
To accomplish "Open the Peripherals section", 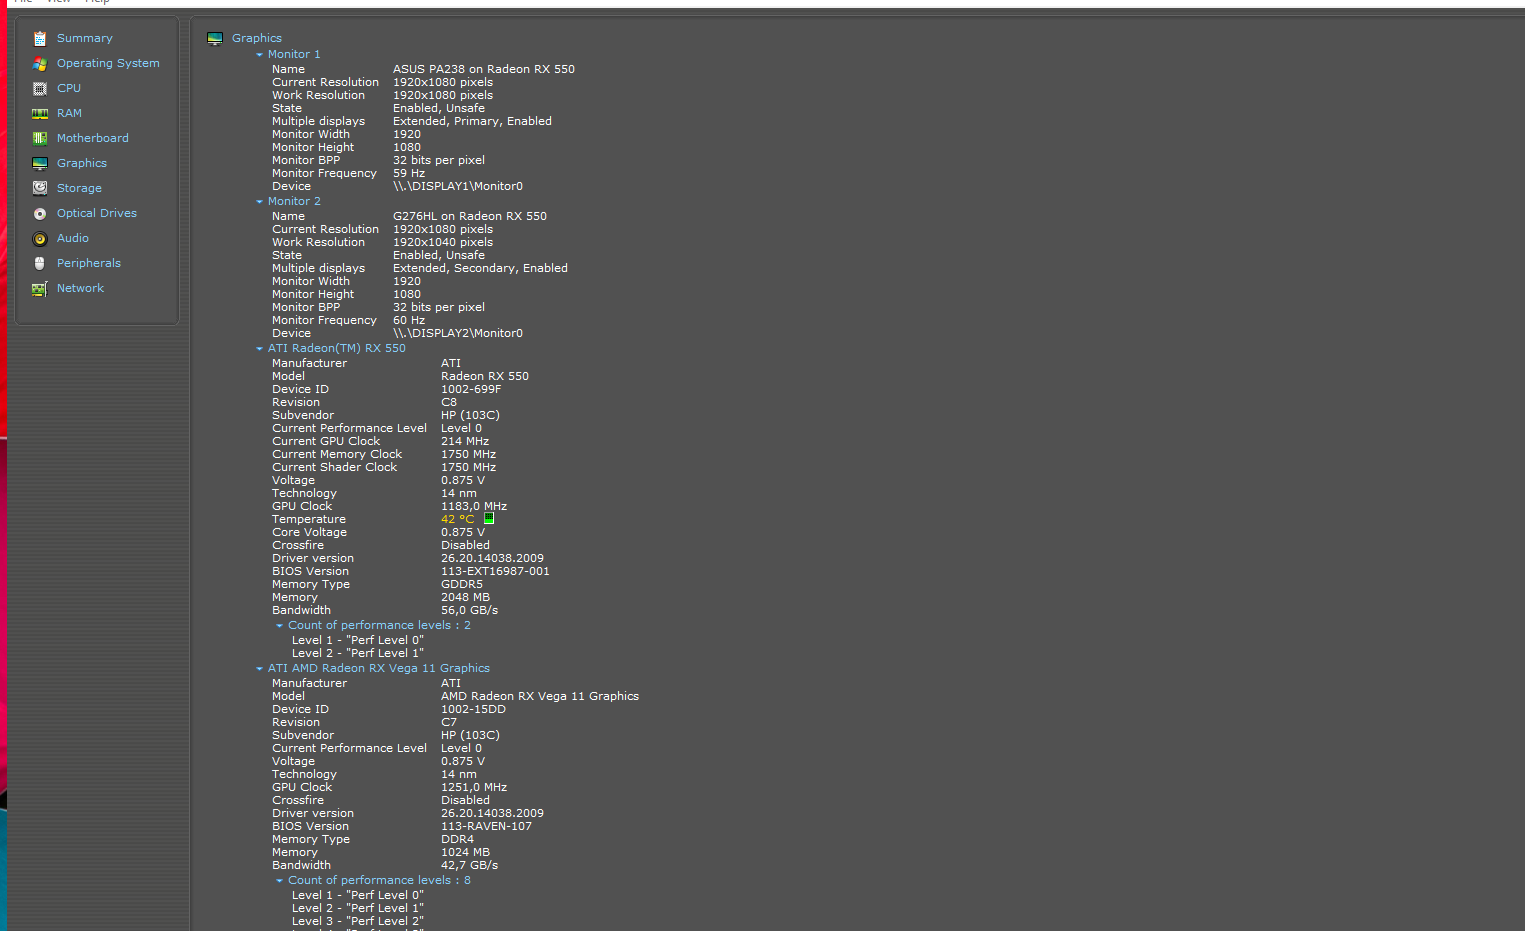I will (x=89, y=263).
